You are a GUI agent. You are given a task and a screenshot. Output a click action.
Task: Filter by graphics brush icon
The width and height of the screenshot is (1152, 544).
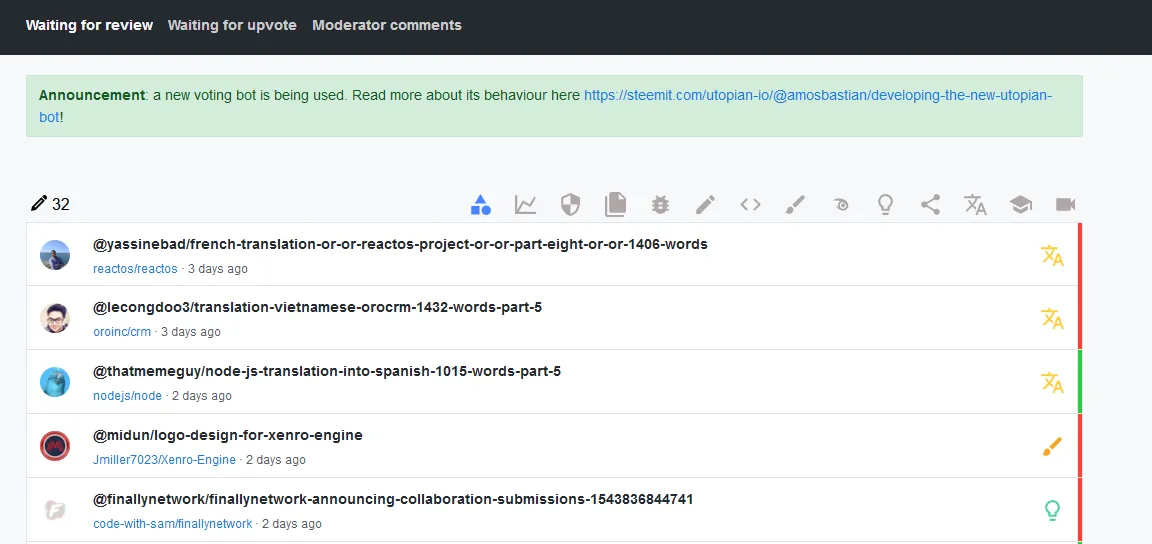tap(795, 205)
